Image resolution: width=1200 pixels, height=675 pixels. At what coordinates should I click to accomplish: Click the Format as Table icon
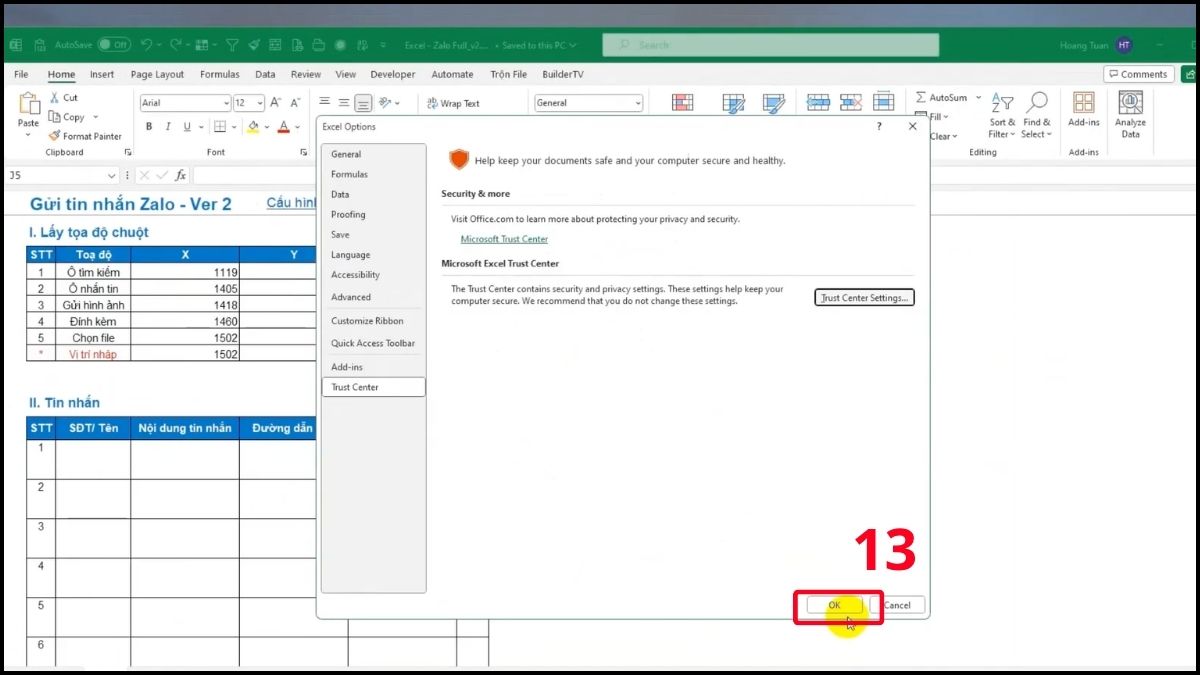pos(733,103)
